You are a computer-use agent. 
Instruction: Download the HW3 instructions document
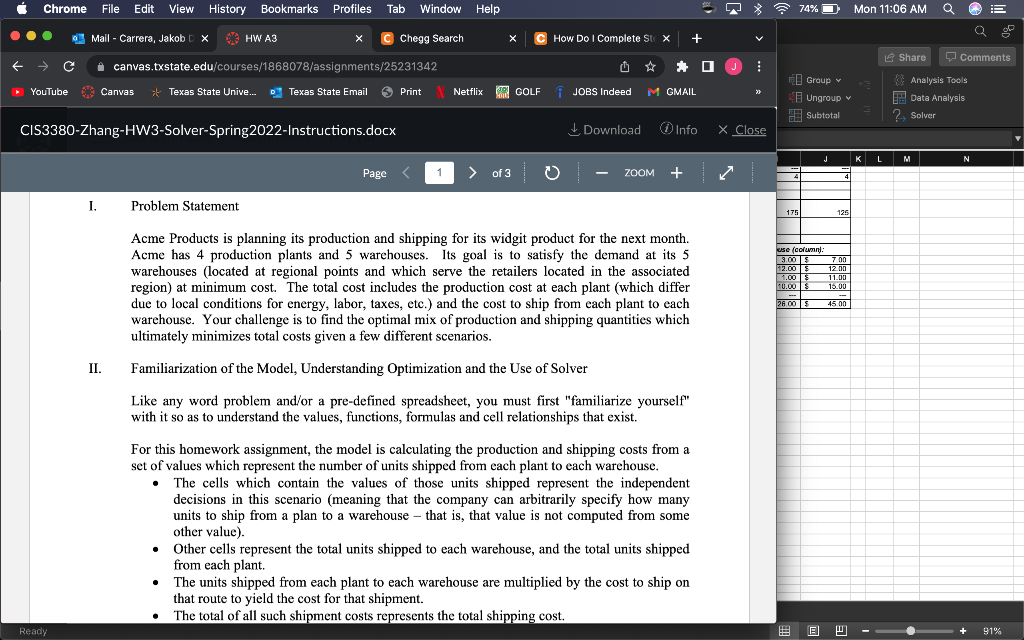coord(604,130)
